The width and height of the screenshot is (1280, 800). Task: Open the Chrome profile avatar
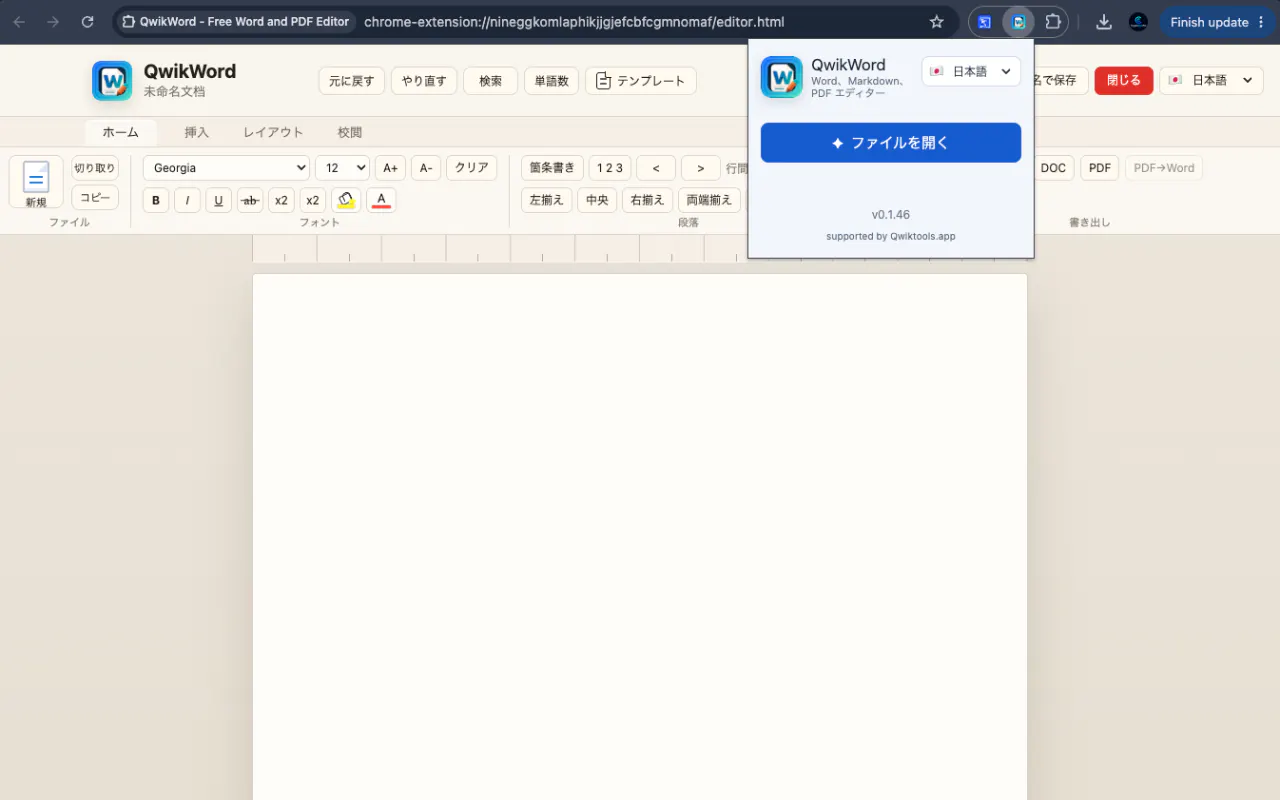[x=1138, y=22]
